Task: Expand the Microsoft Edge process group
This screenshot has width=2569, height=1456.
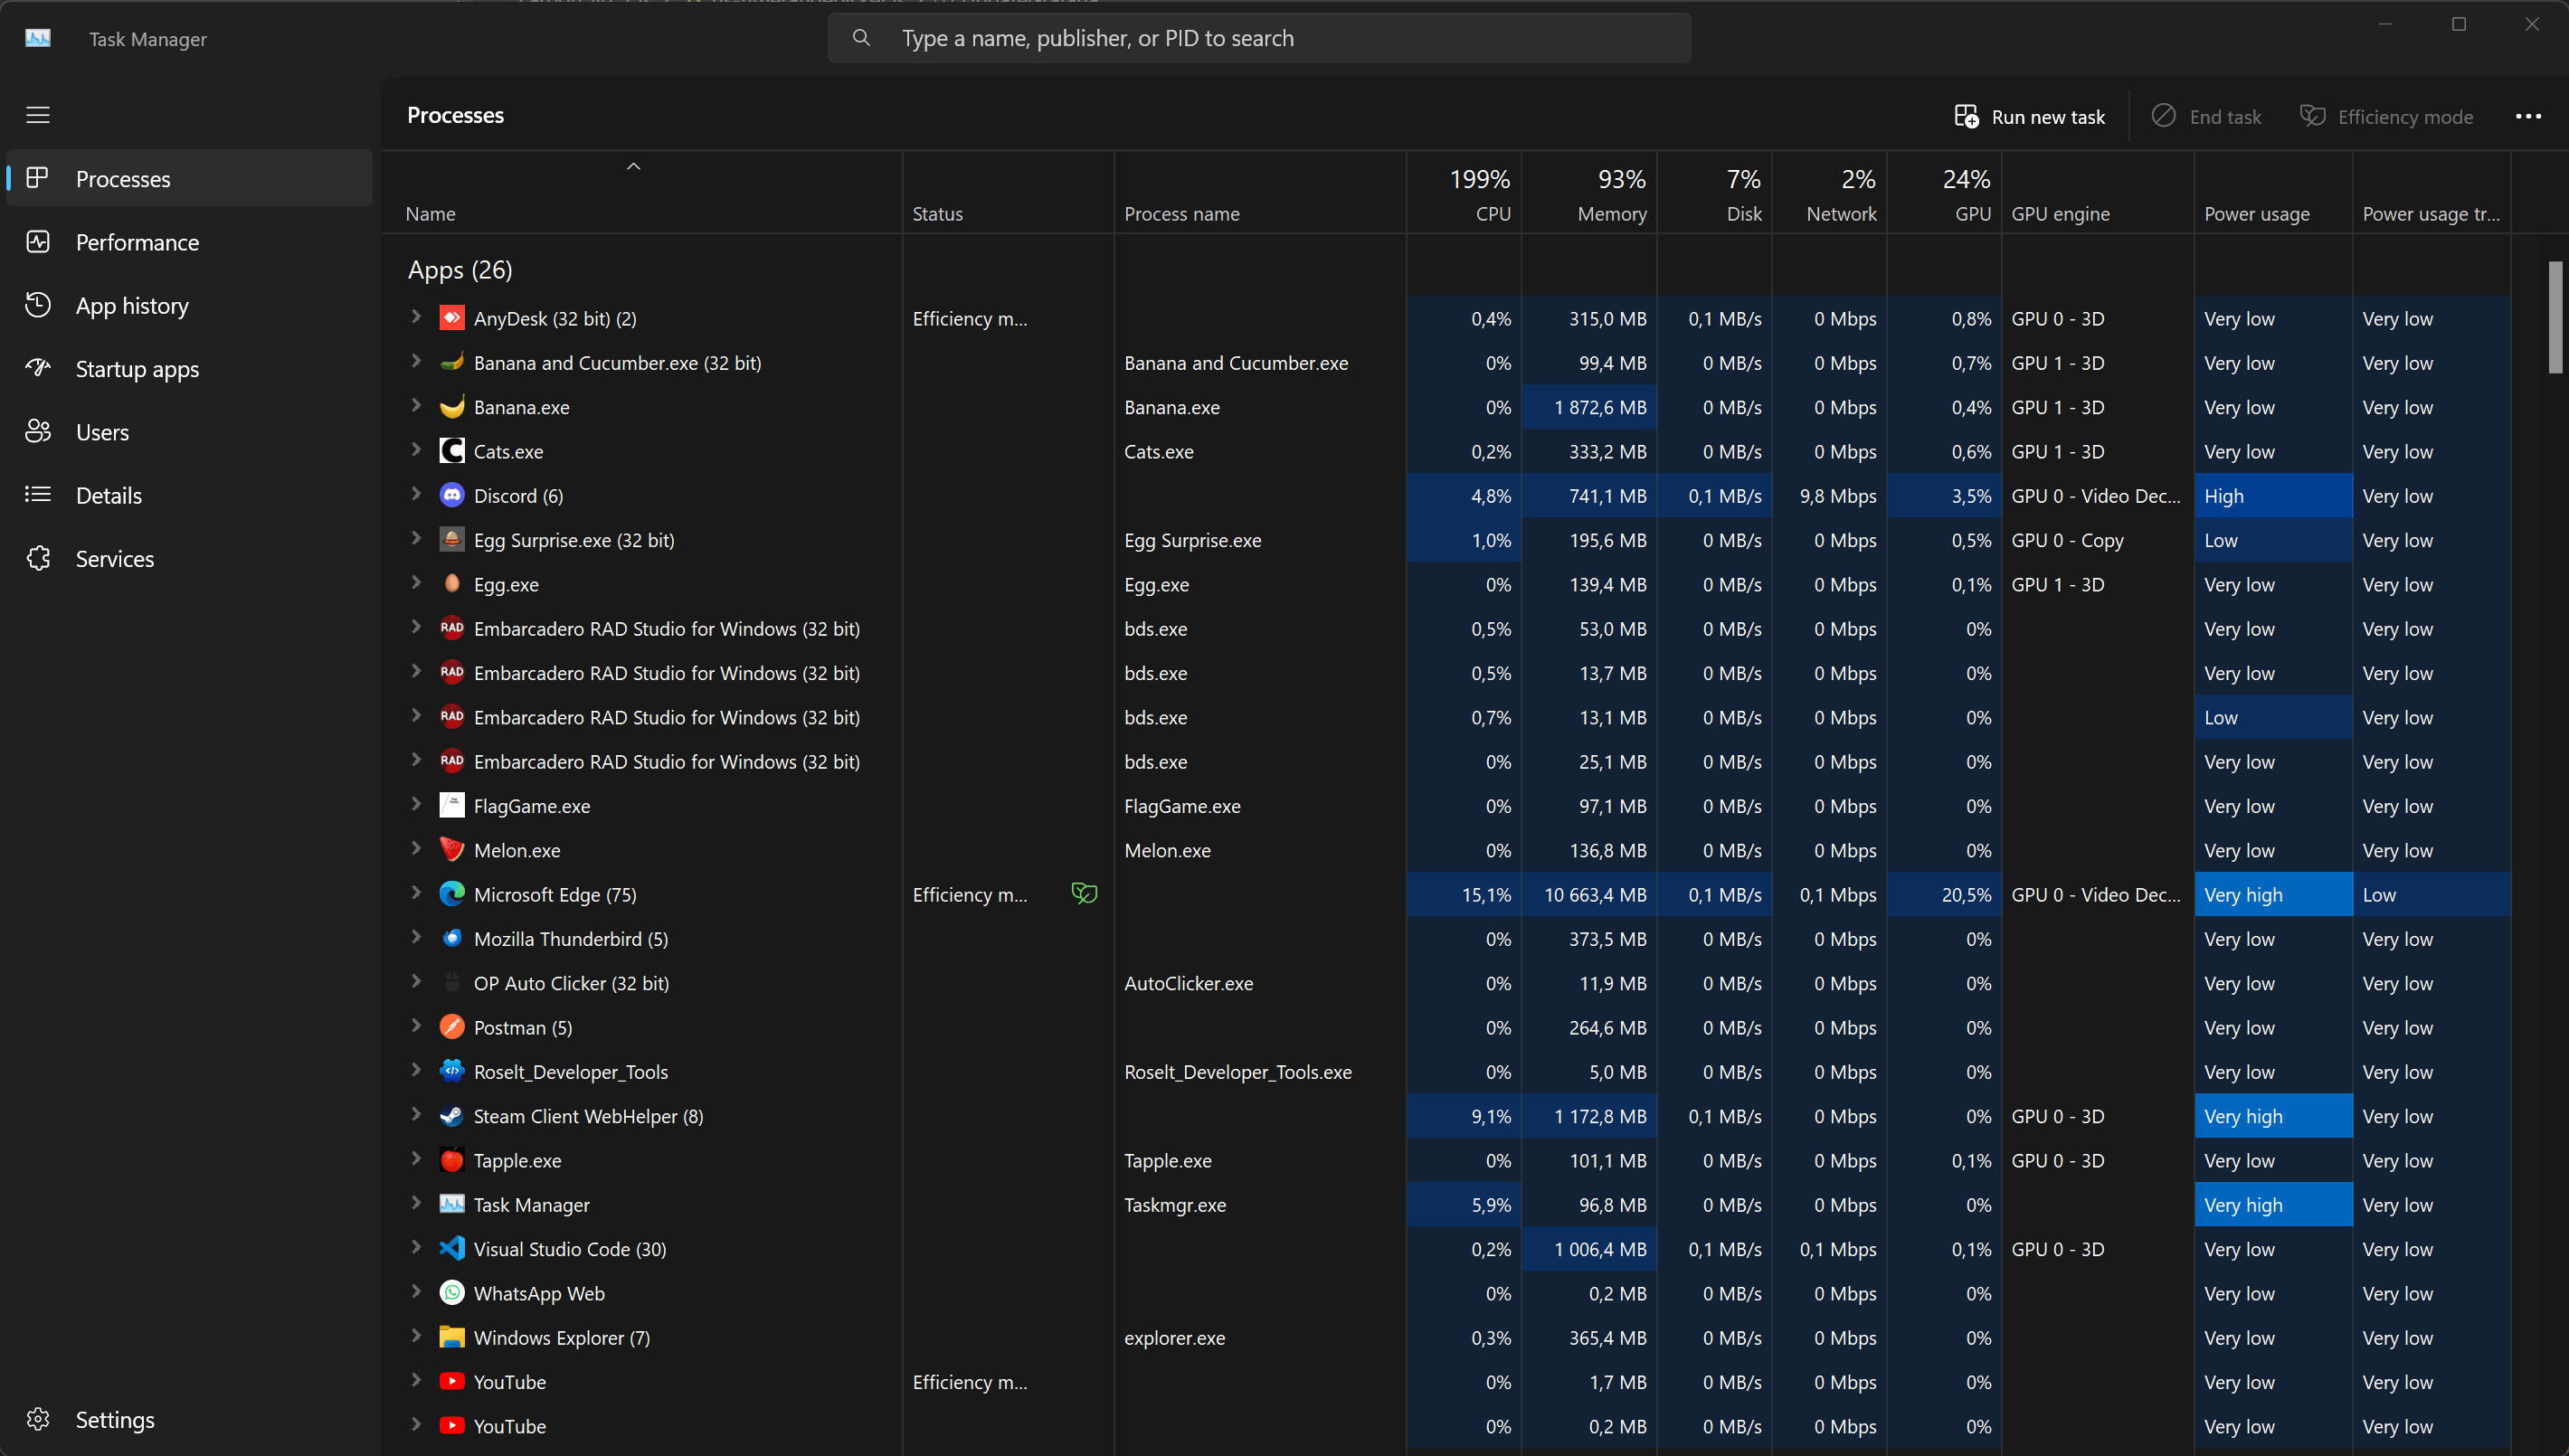Action: pos(416,893)
